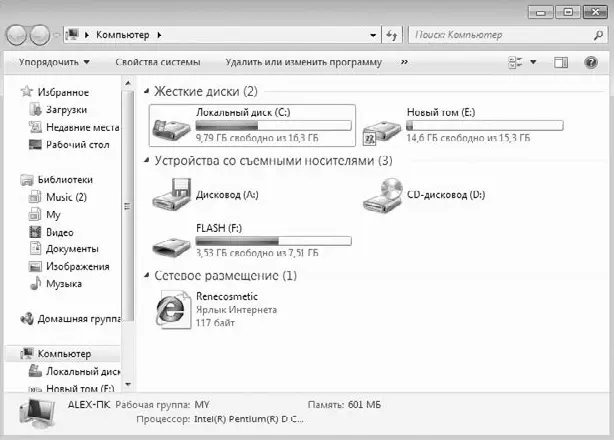
Task: Click the E: drive capacity bar
Action: coord(485,125)
